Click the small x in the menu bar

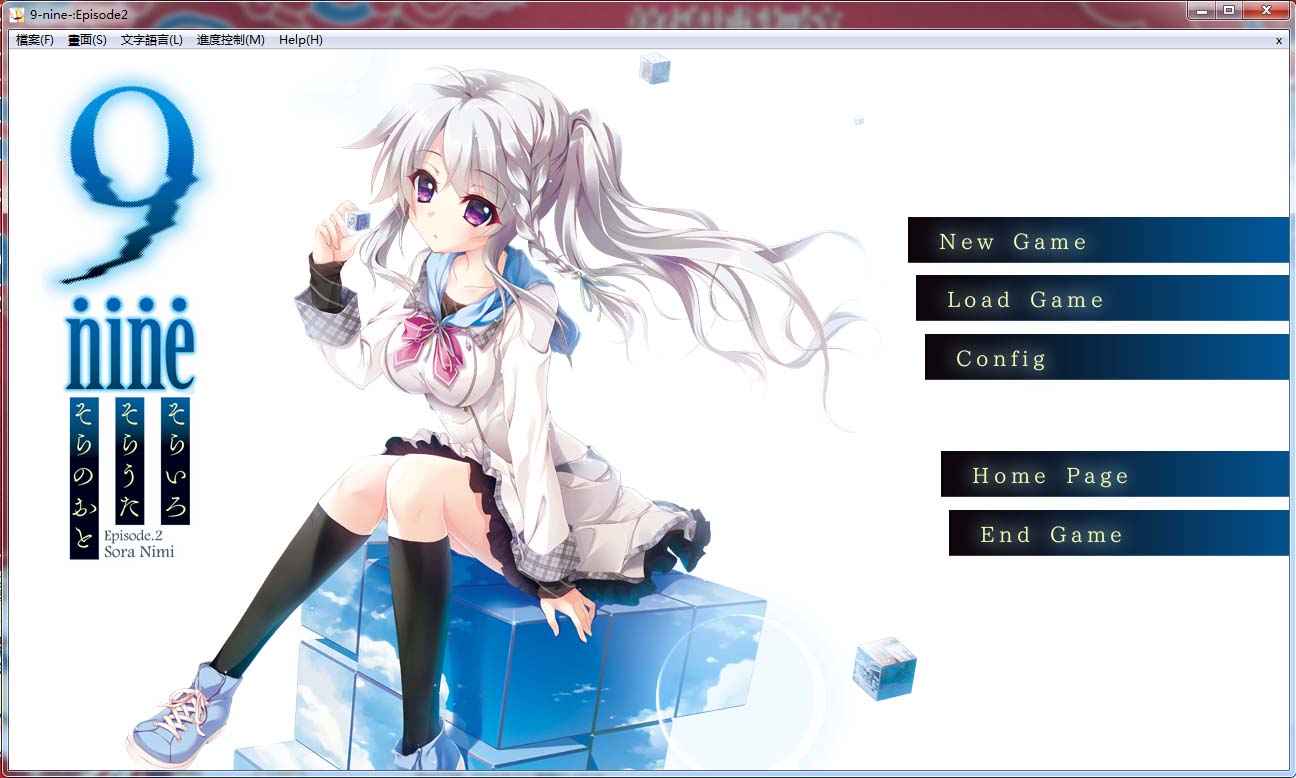point(1279,41)
